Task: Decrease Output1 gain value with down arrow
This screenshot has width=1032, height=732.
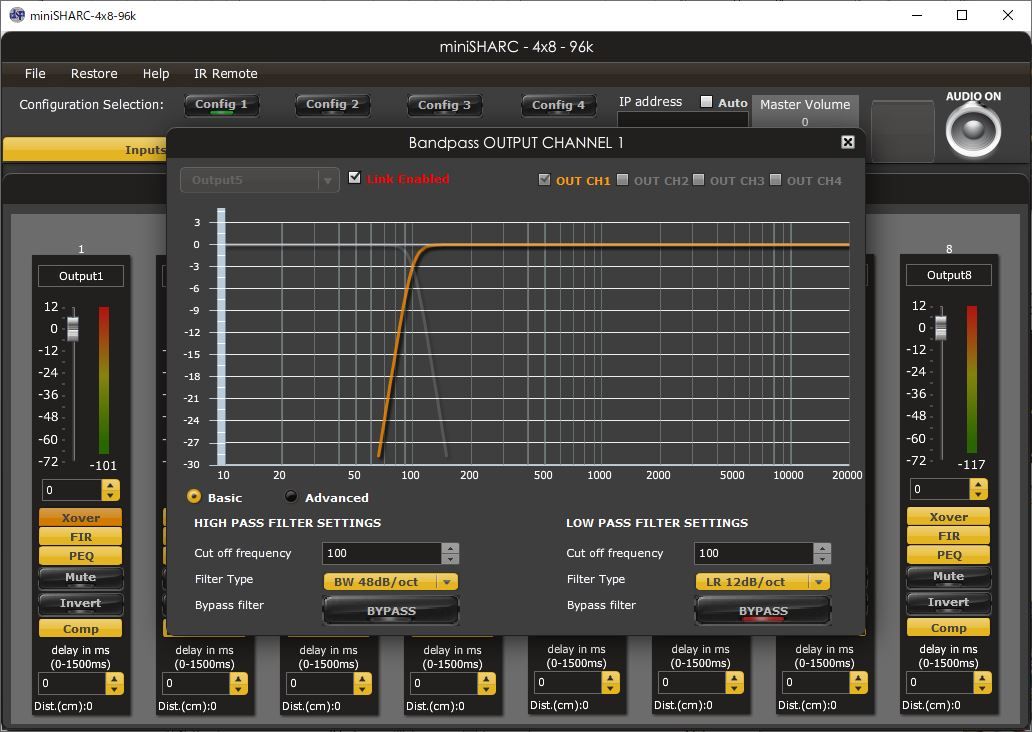Action: click(x=111, y=495)
